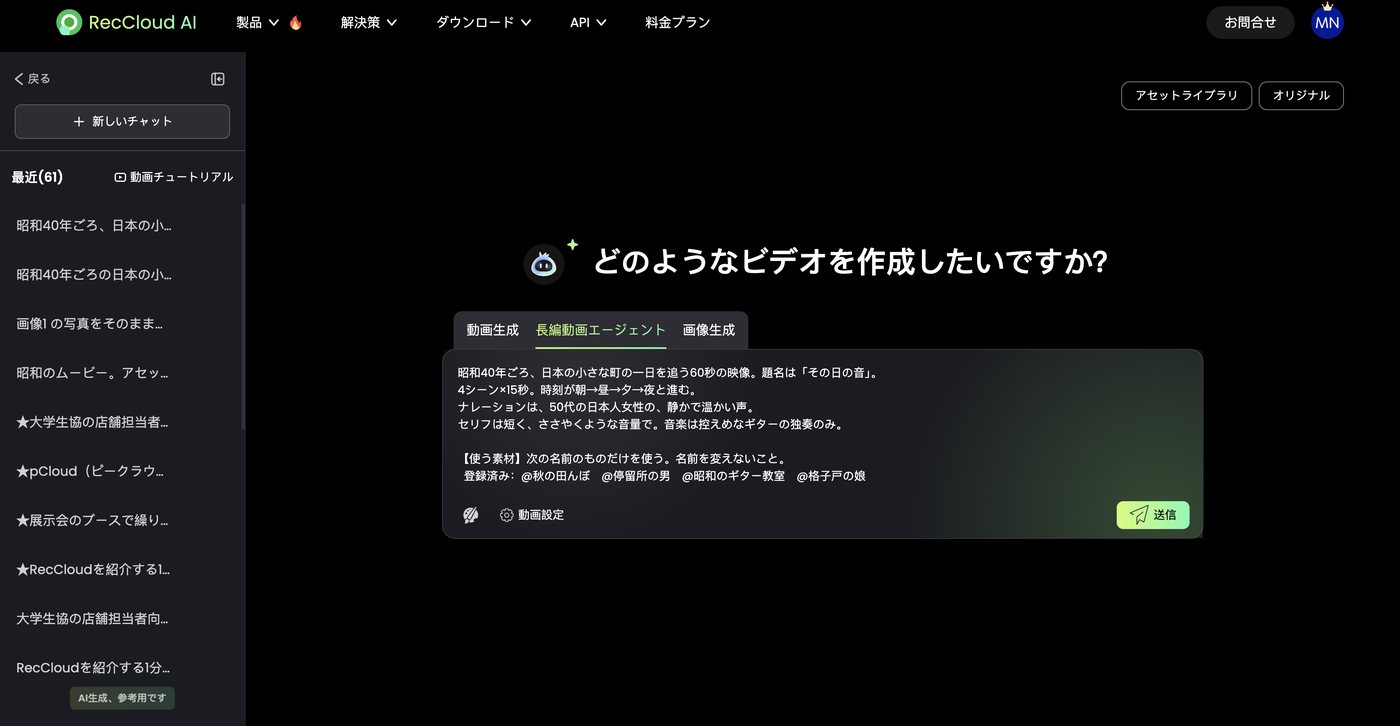Open the アセットライブラリ
The width and height of the screenshot is (1400, 726).
point(1186,96)
